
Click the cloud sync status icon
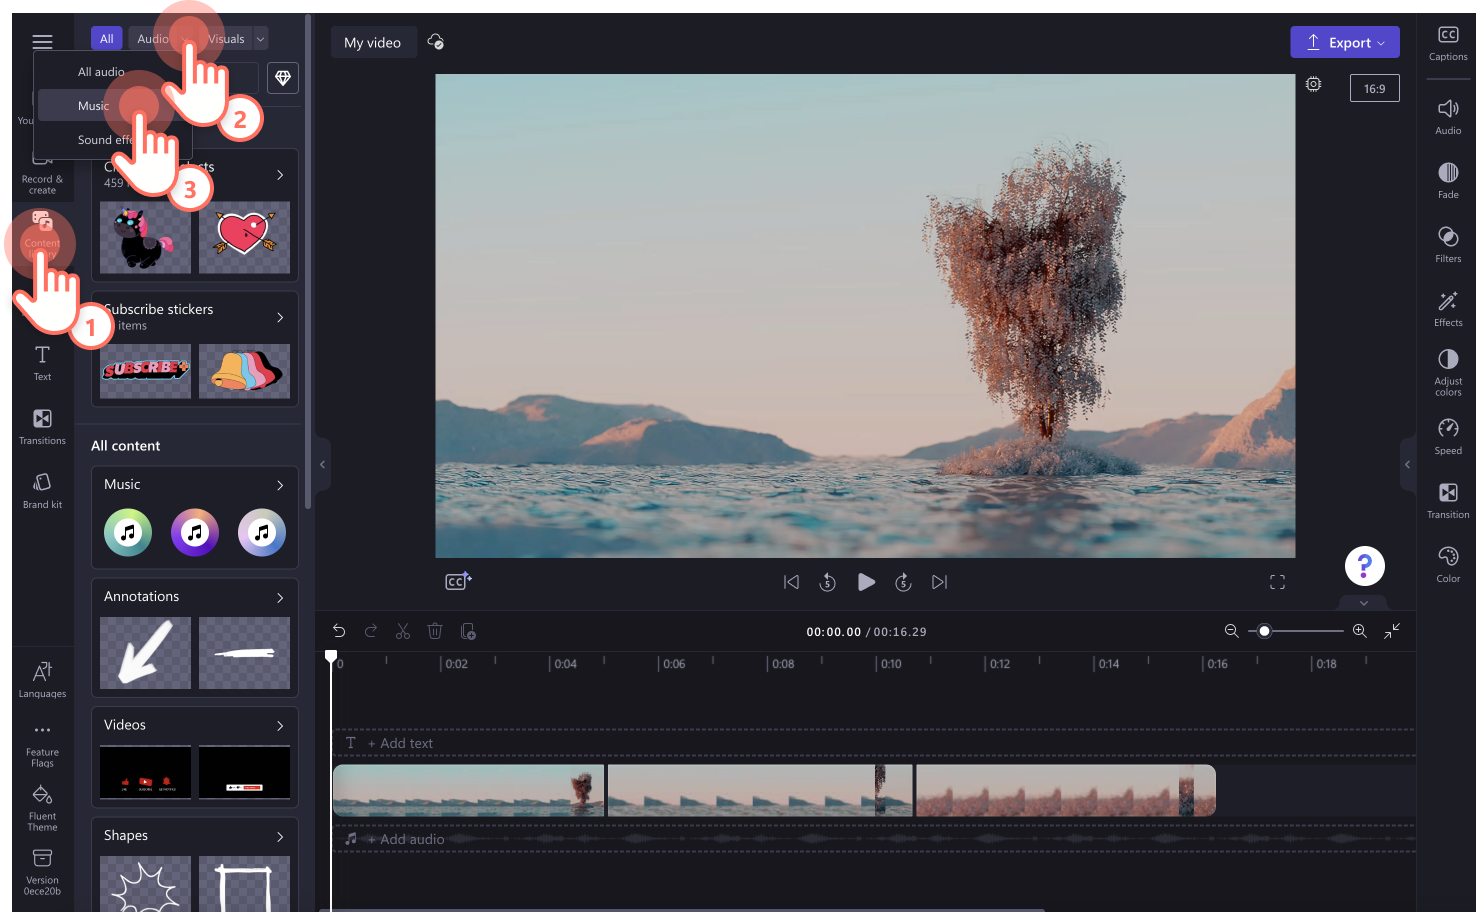tap(436, 42)
